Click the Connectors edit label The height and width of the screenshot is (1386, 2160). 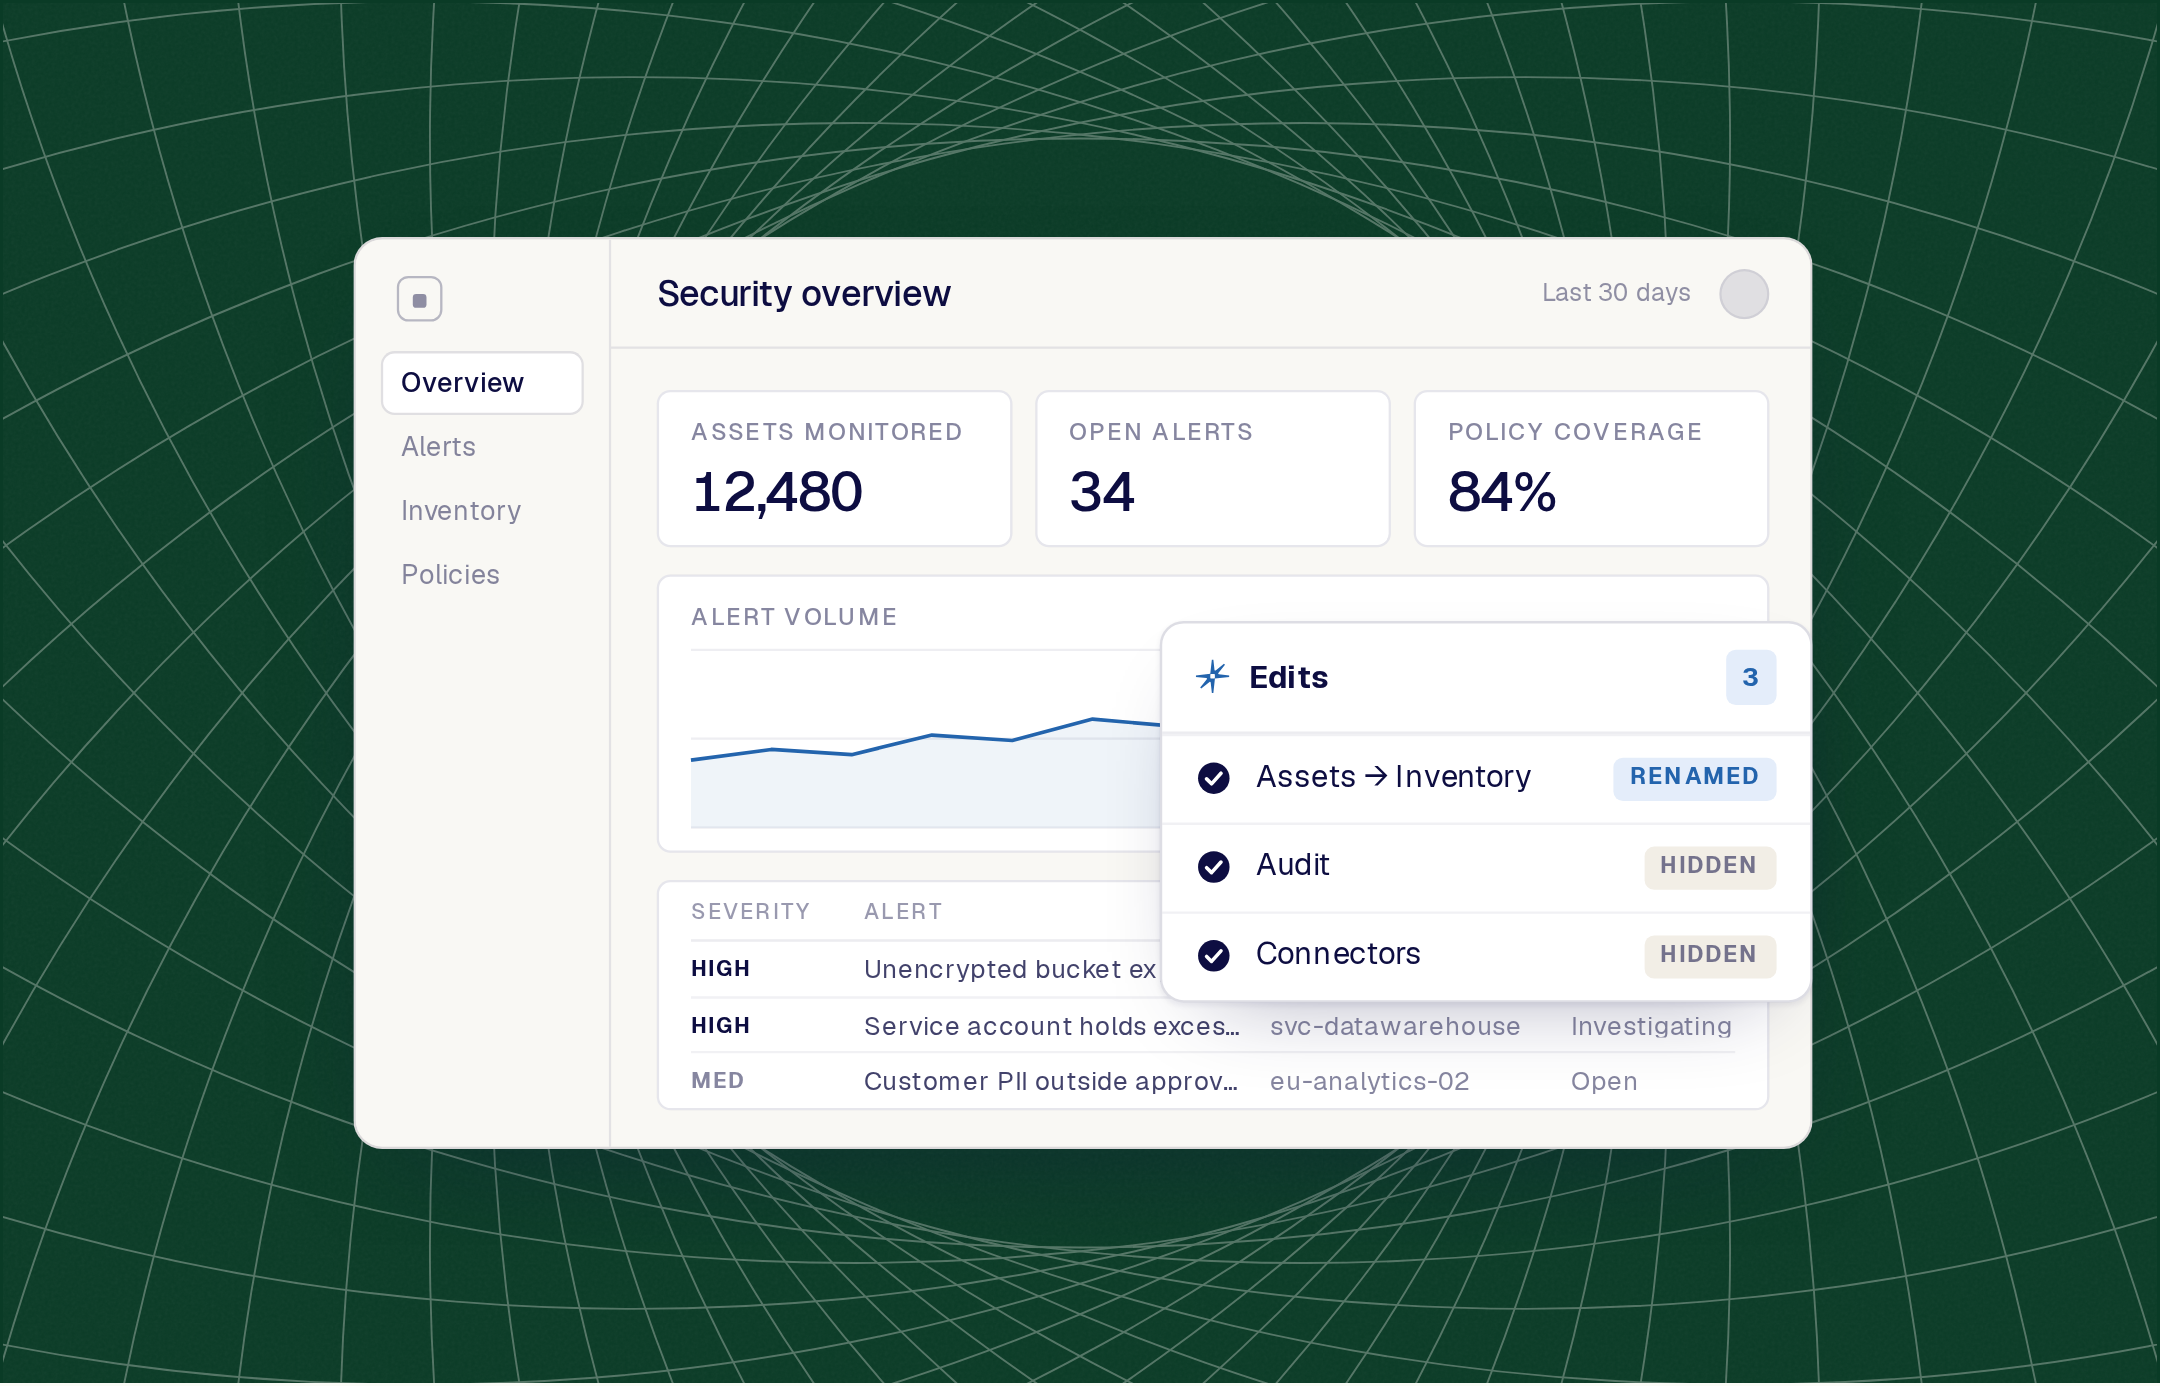coord(1338,954)
